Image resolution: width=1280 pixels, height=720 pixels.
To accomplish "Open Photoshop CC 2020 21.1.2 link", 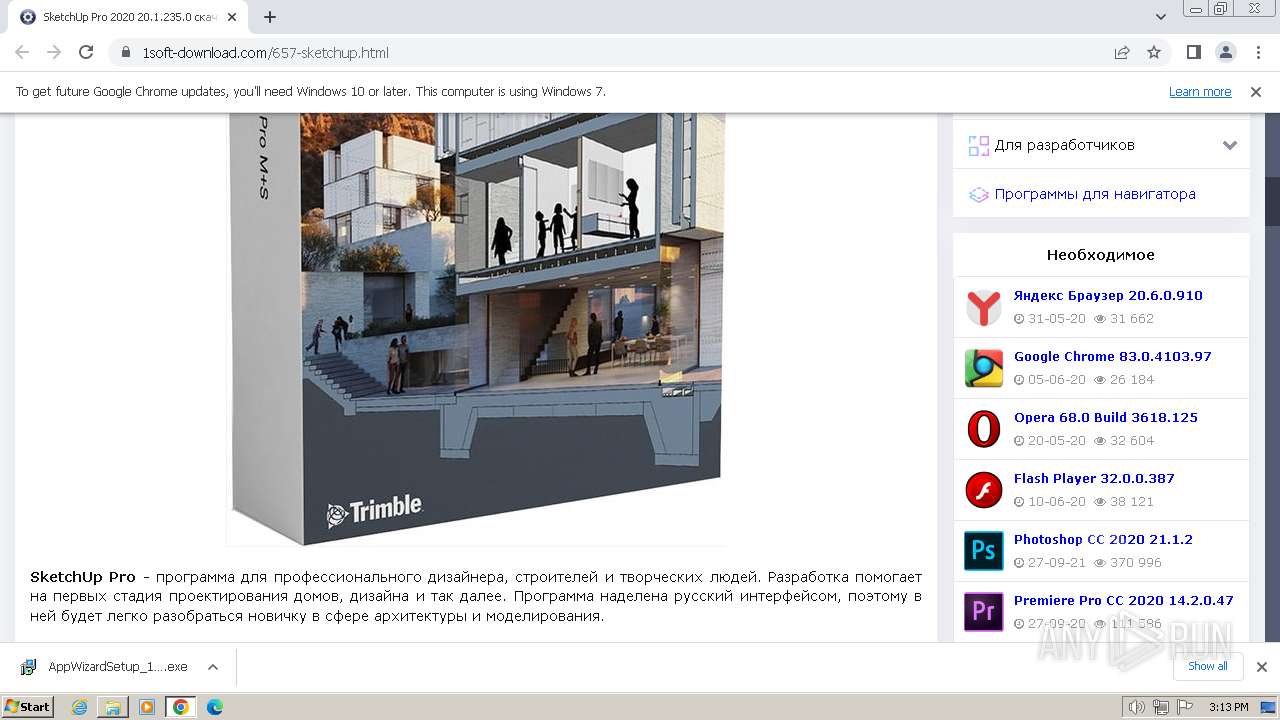I will (x=1103, y=540).
